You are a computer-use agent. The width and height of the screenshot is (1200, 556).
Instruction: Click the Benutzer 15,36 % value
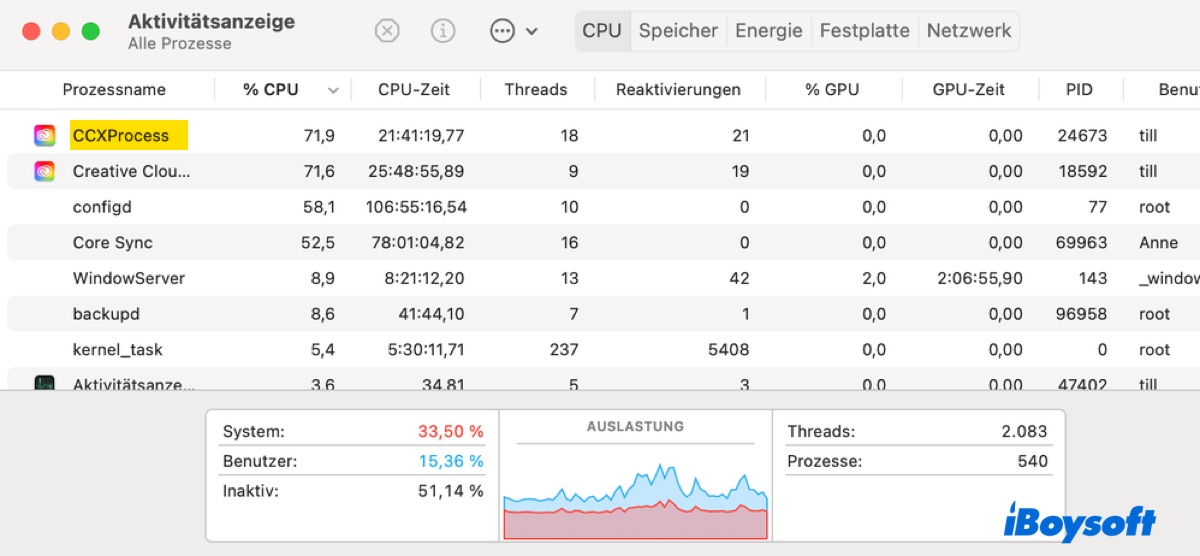coord(450,461)
